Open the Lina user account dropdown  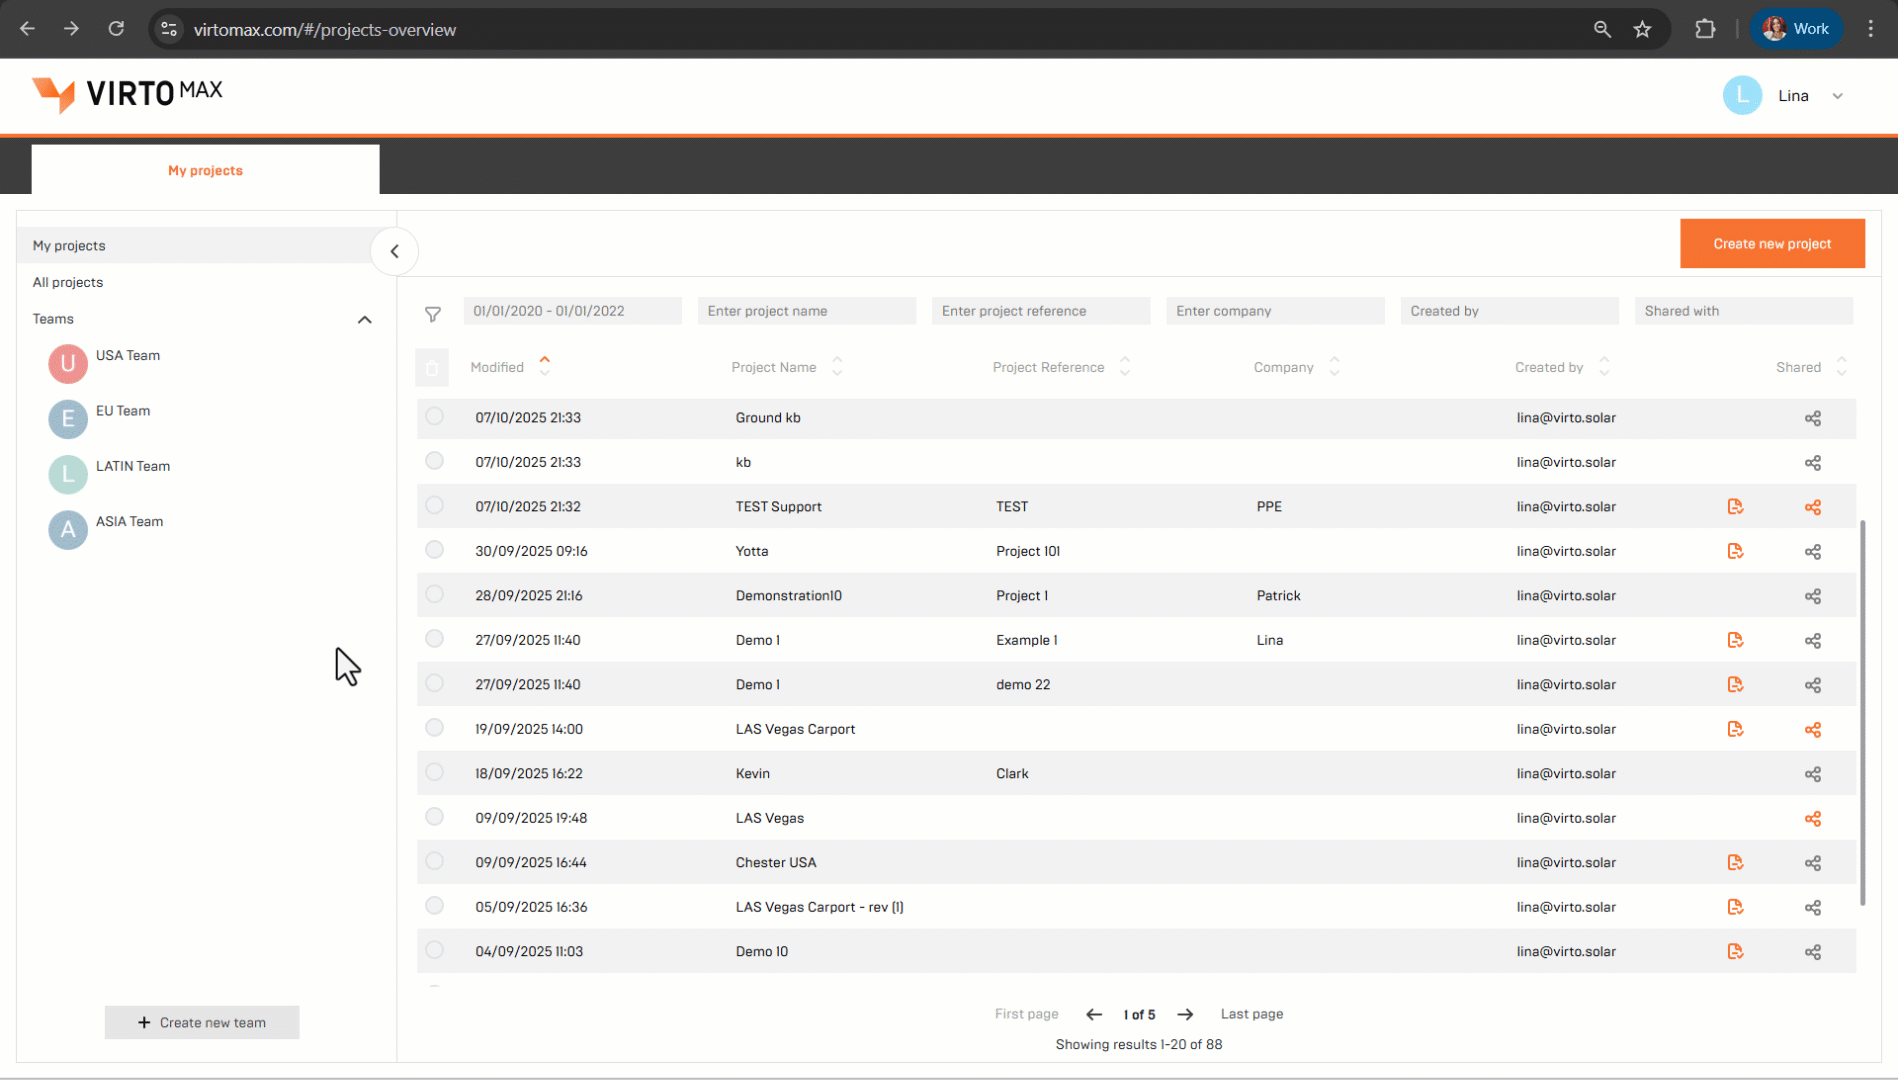tap(1837, 96)
